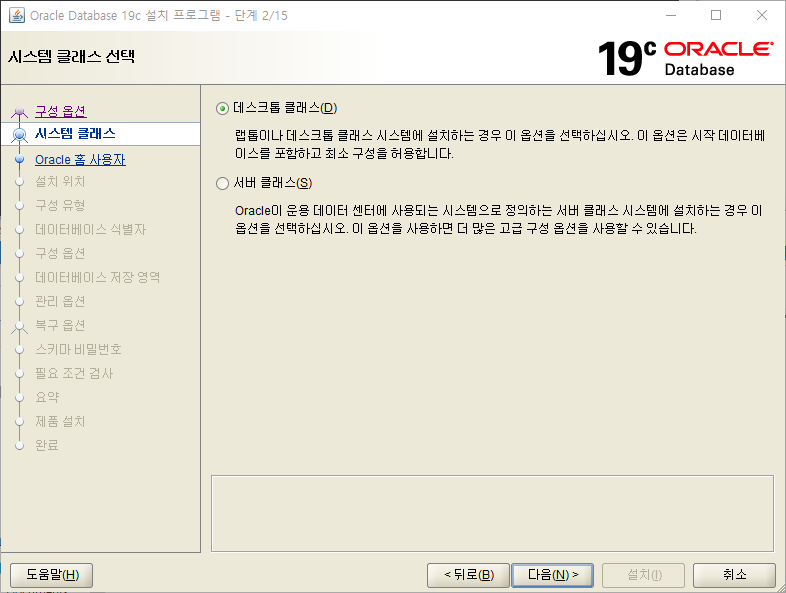Screen dimensions: 786x593
Task: Cancel installation with the 취소 button
Action: 734,574
